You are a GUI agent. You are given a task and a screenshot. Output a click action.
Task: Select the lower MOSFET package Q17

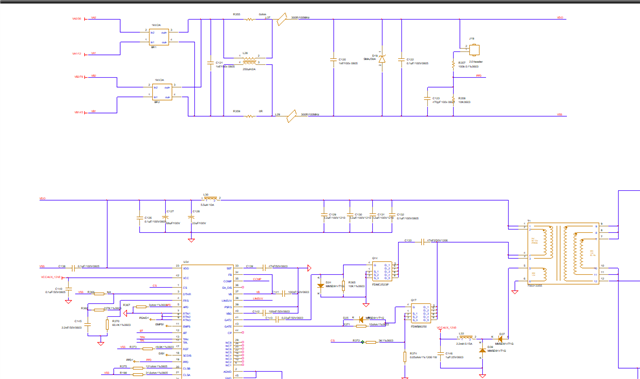[421, 313]
